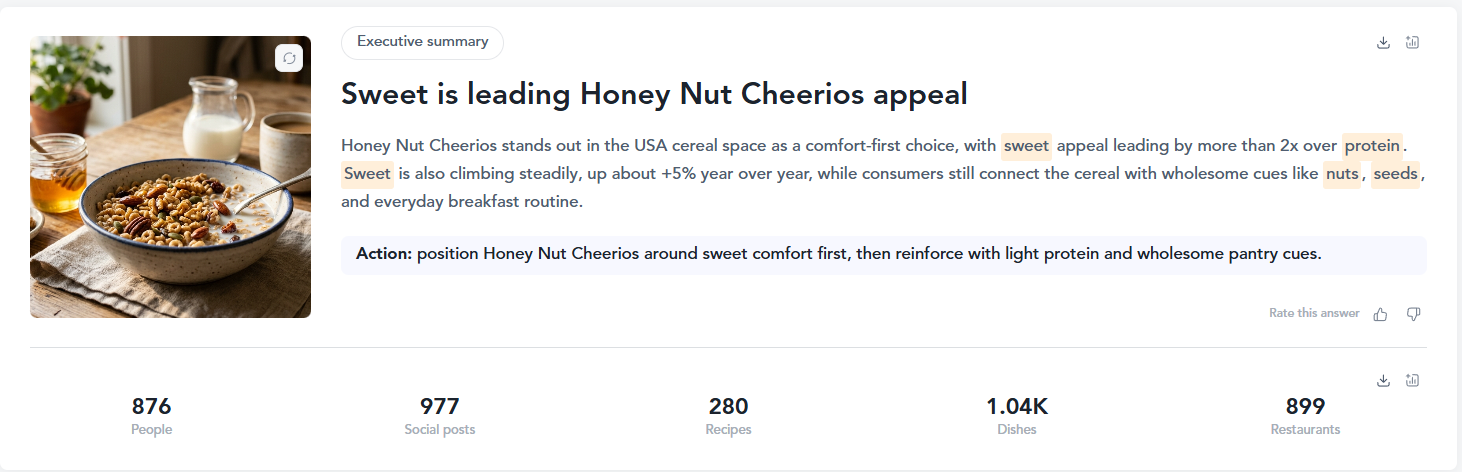Open the 1.04K Dishes statistic
Screen dimensions: 1462x472
(x=1017, y=416)
